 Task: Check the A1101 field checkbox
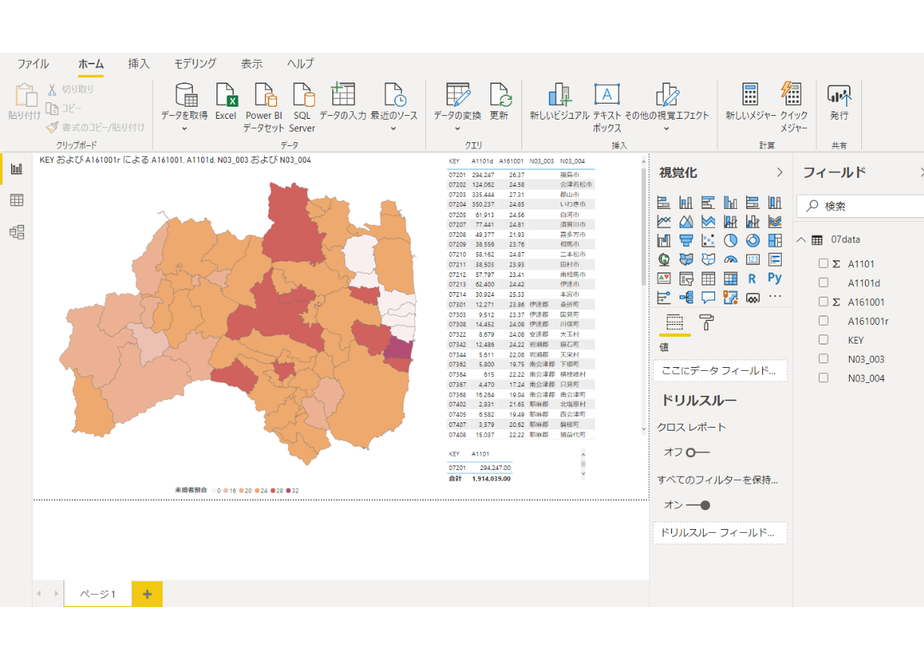[823, 263]
